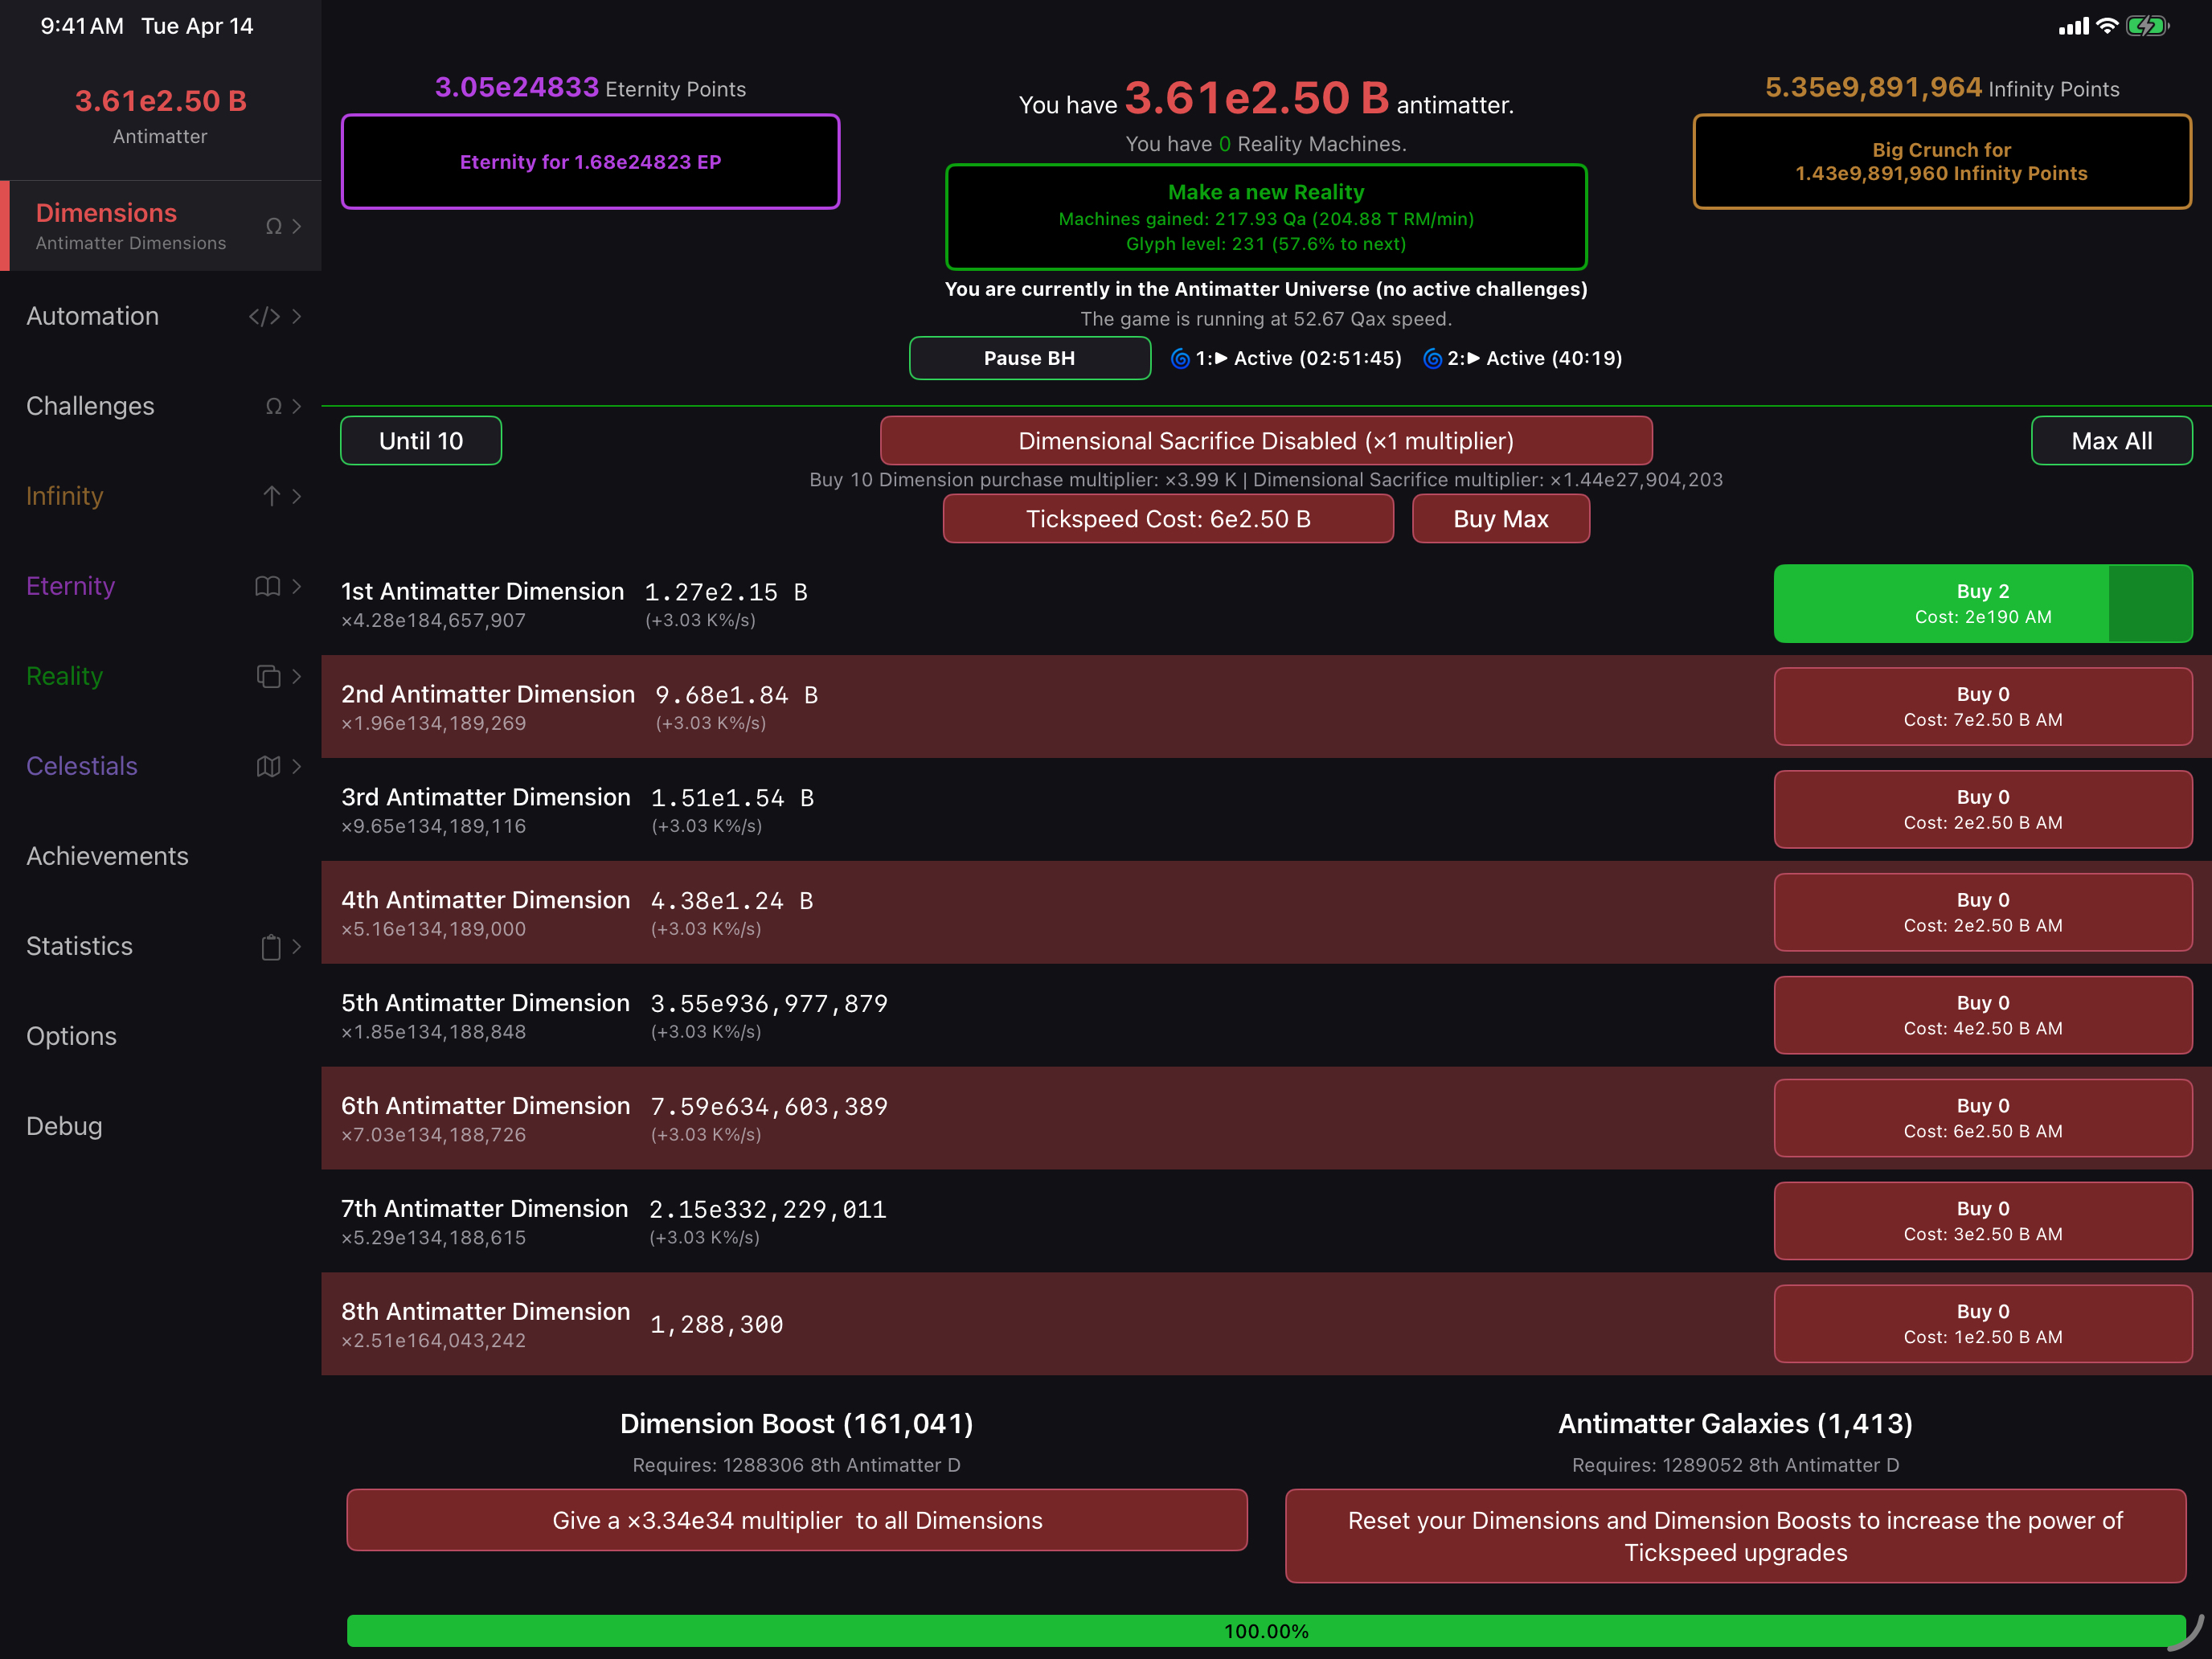Click the black hole 1 spiral icon
Image resolution: width=2212 pixels, height=1659 pixels.
[1180, 358]
